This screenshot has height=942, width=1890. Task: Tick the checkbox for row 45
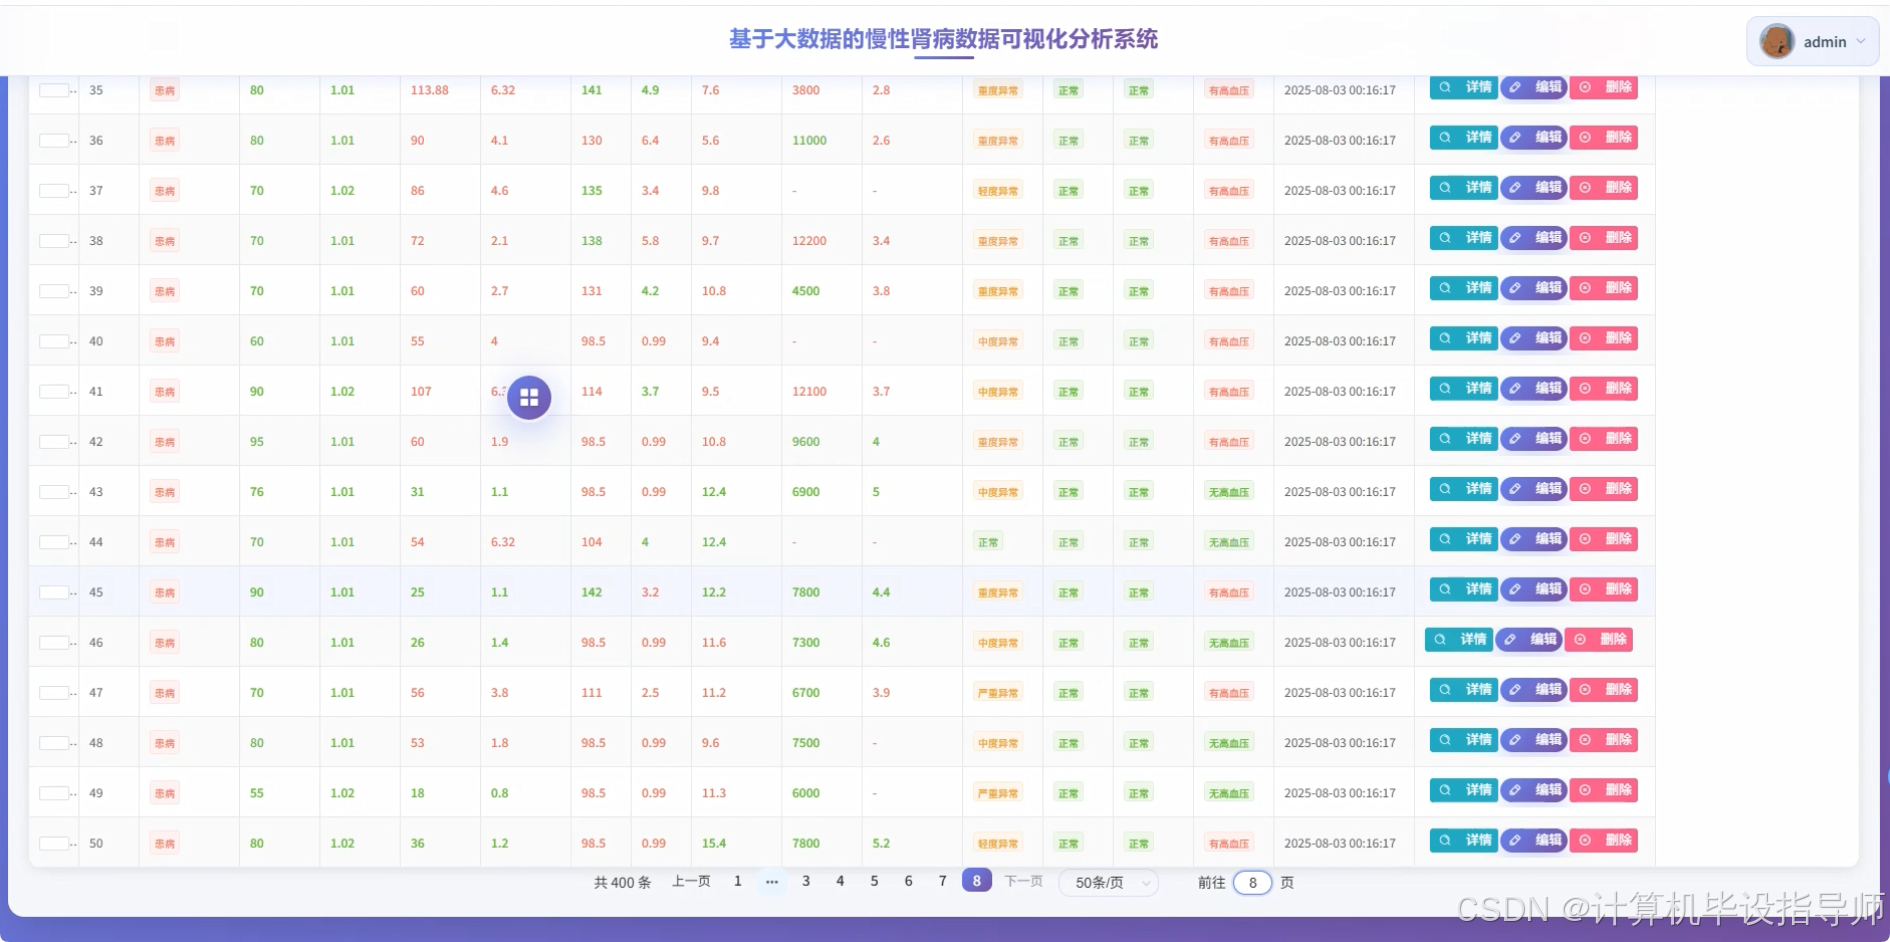coord(54,593)
